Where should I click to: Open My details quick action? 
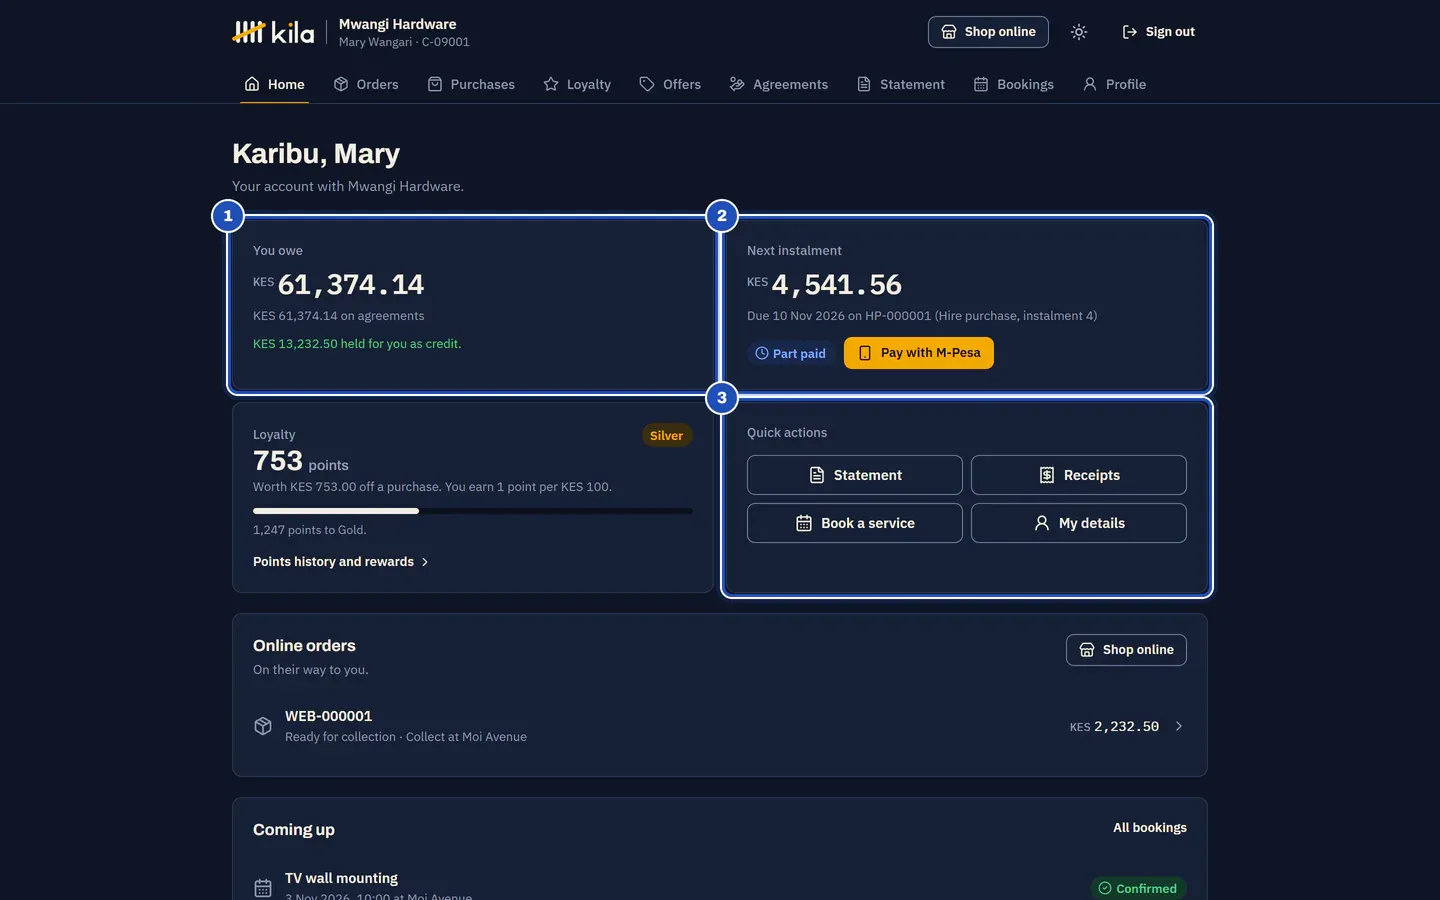tap(1079, 523)
